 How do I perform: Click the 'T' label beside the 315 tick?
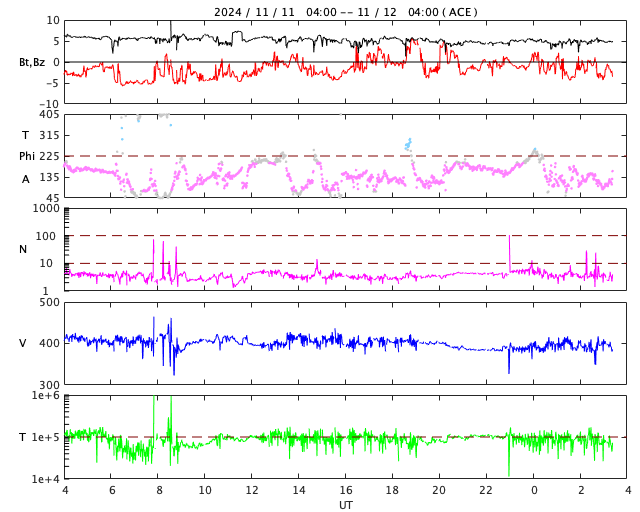click(x=26, y=135)
